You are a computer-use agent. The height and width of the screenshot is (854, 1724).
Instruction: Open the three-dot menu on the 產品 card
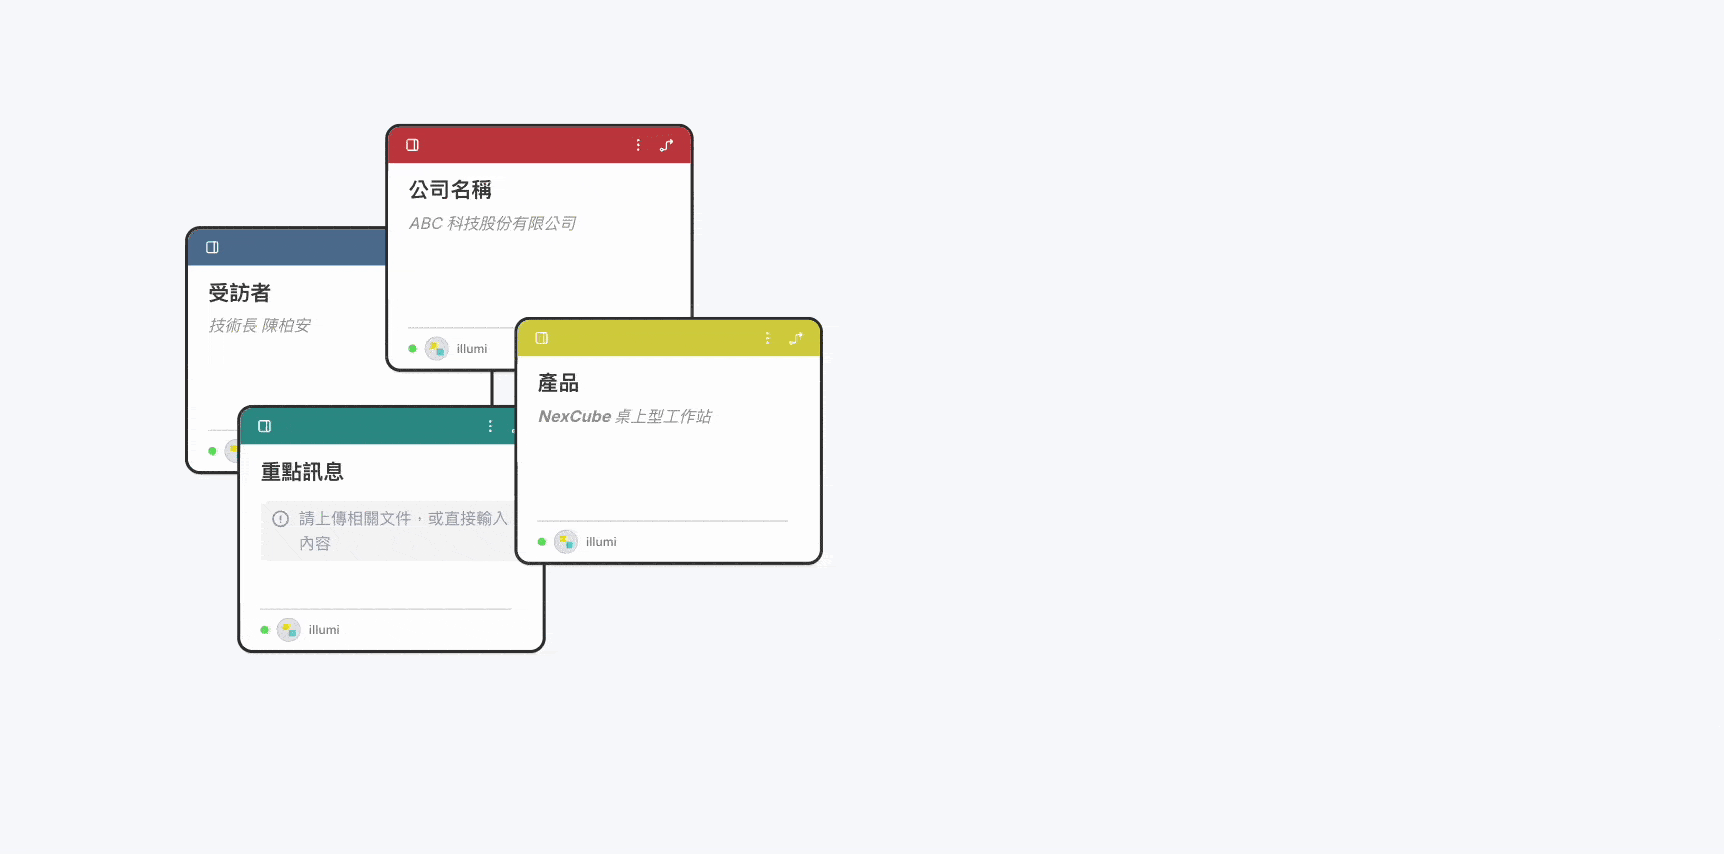click(x=767, y=338)
